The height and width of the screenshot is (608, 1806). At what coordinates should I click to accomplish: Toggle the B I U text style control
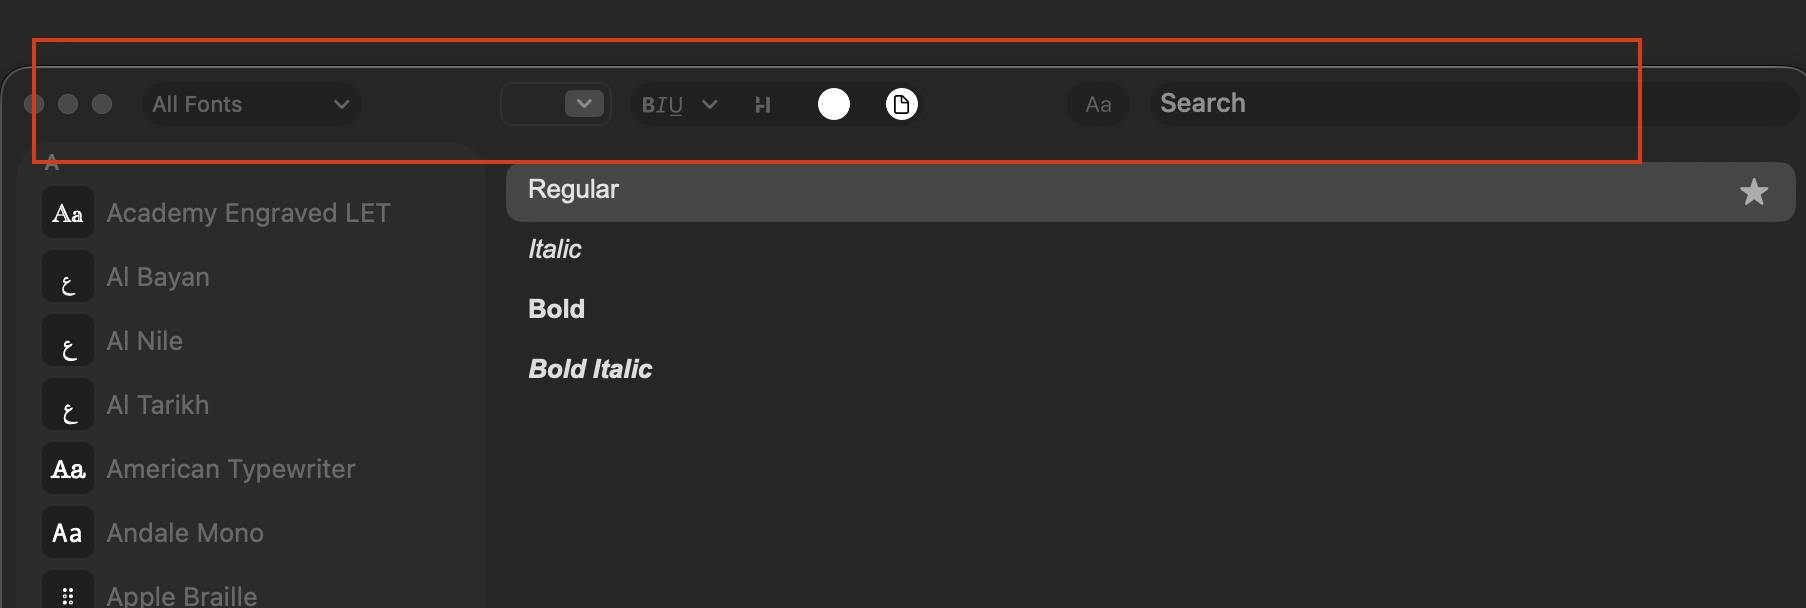point(662,105)
